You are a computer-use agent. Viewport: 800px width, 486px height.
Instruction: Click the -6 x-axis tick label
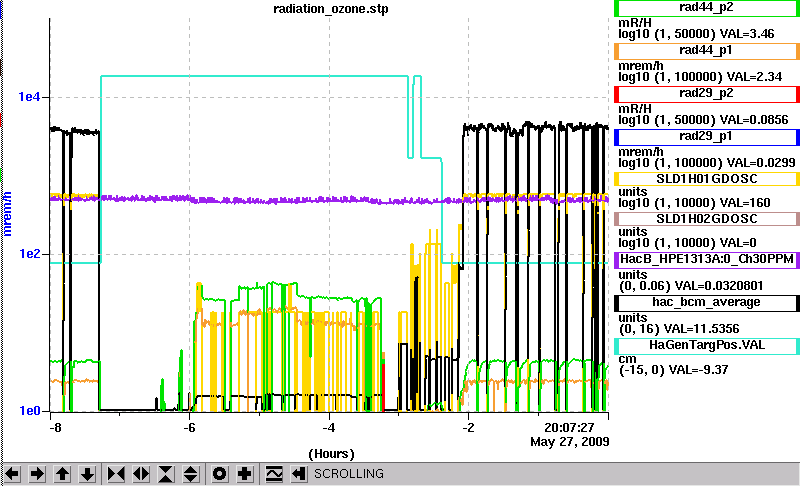[x=189, y=427]
